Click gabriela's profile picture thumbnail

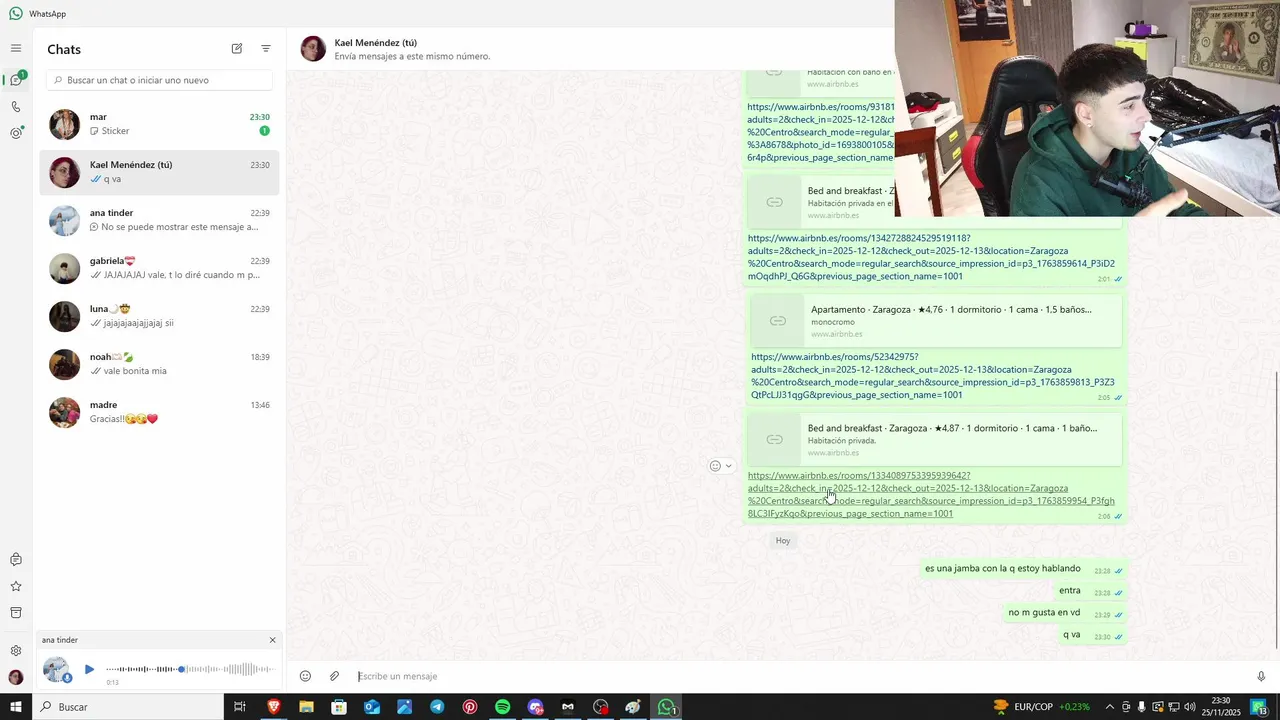65,268
